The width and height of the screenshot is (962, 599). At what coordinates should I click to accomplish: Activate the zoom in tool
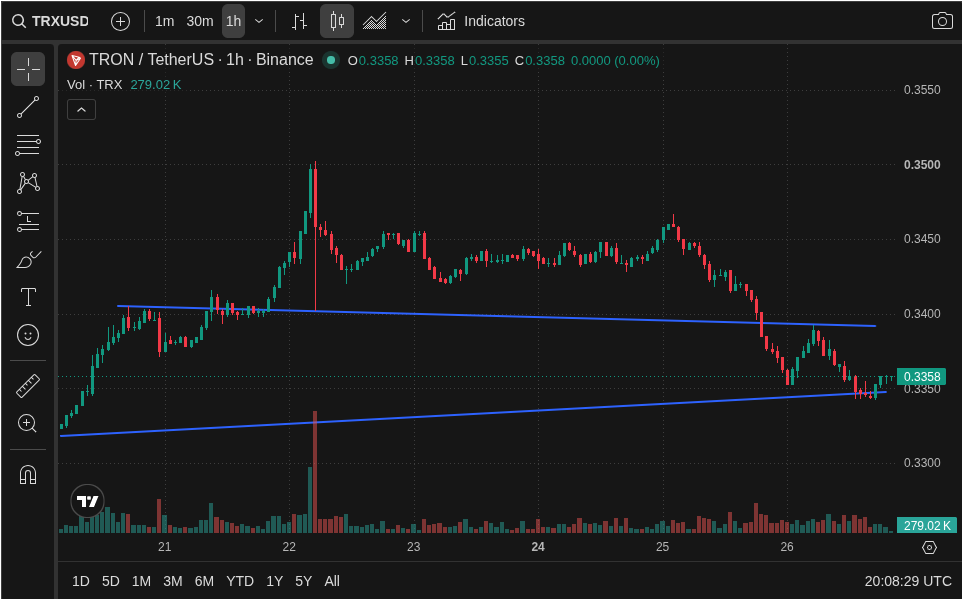pos(28,423)
